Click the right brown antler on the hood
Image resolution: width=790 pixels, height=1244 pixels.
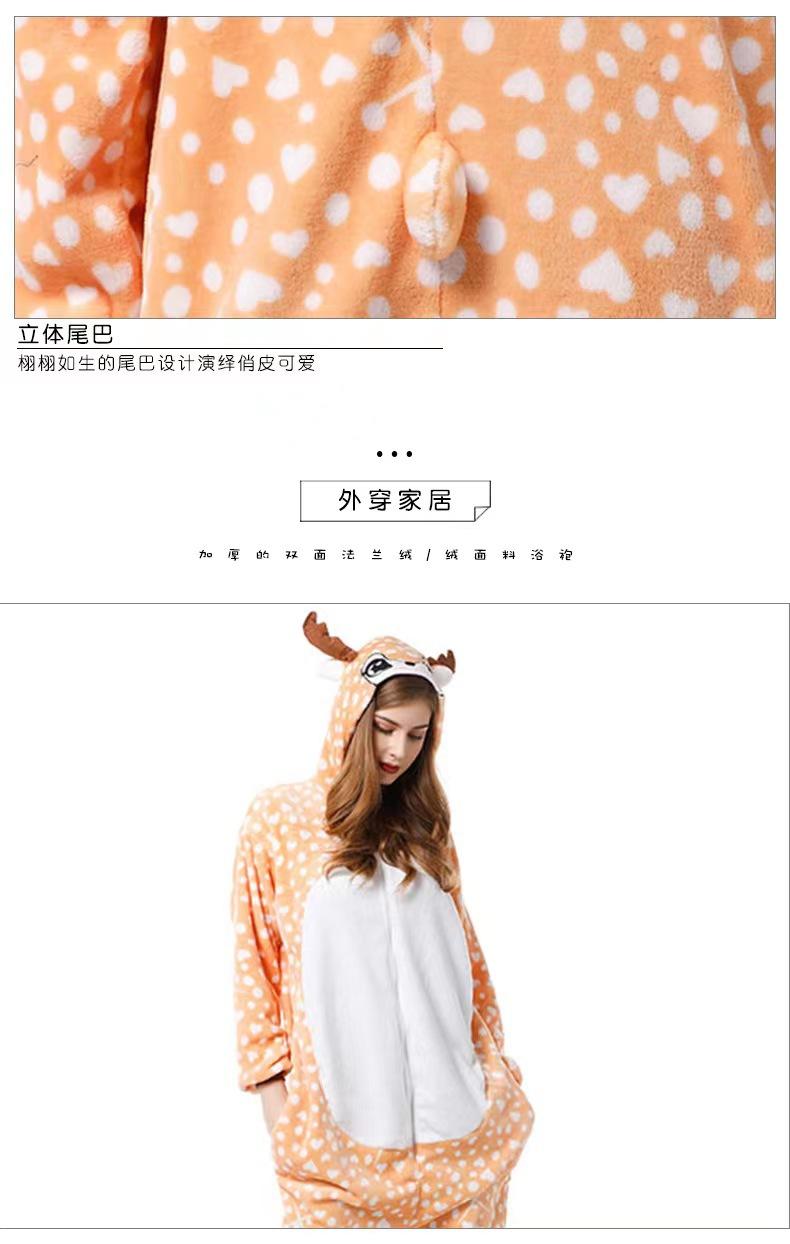[x=443, y=661]
